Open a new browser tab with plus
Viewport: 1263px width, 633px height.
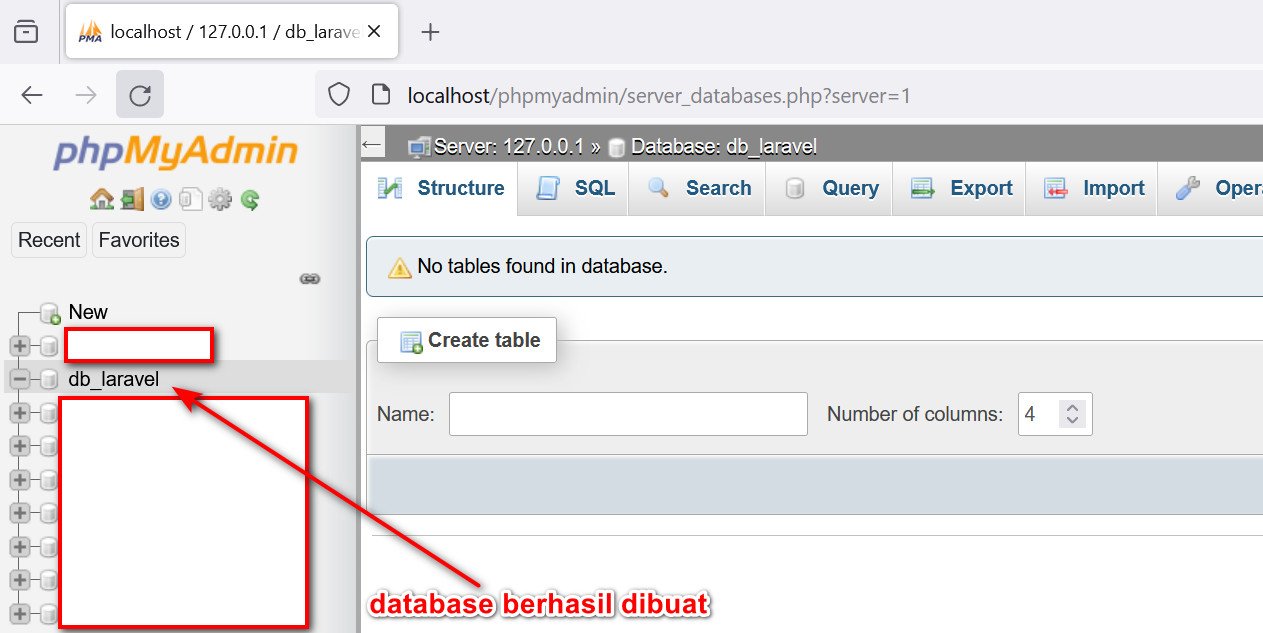point(430,32)
